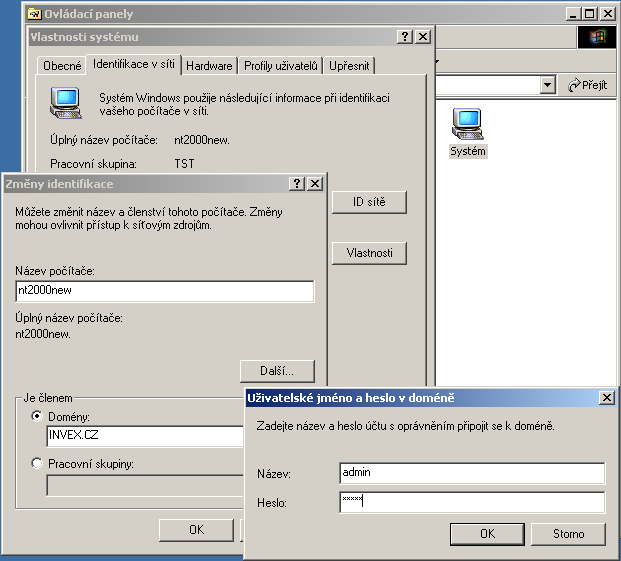
Task: Open the Profily uživatelů tab
Action: [280, 66]
